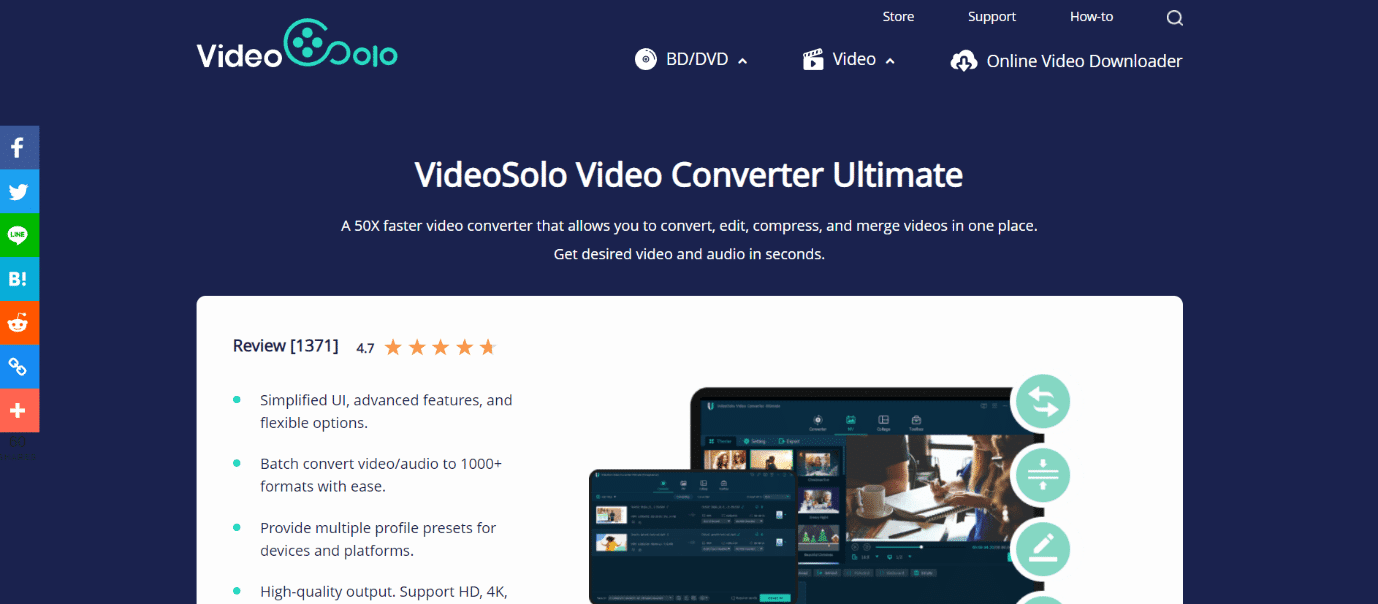Click the How-to link
Screen dimensions: 1378x604
point(1091,16)
